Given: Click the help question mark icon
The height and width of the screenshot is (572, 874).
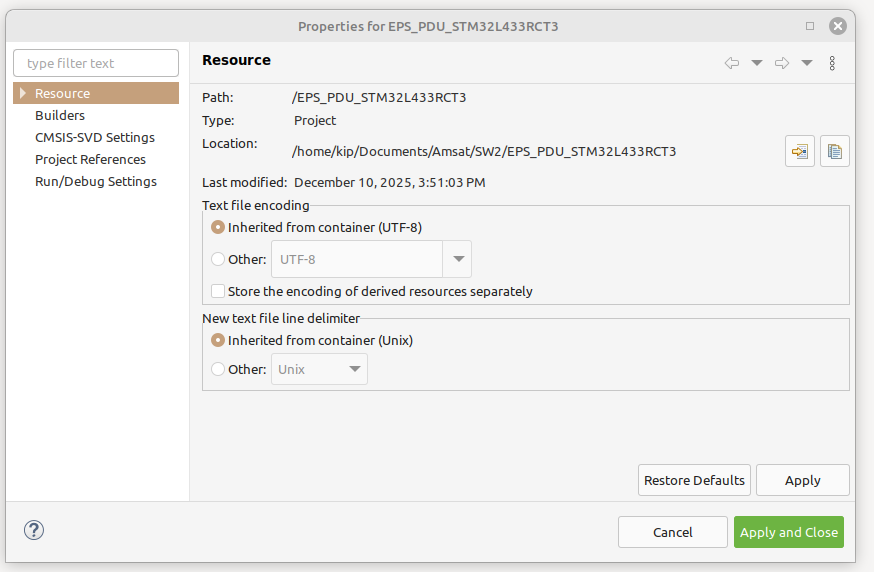Looking at the screenshot, I should point(33,531).
